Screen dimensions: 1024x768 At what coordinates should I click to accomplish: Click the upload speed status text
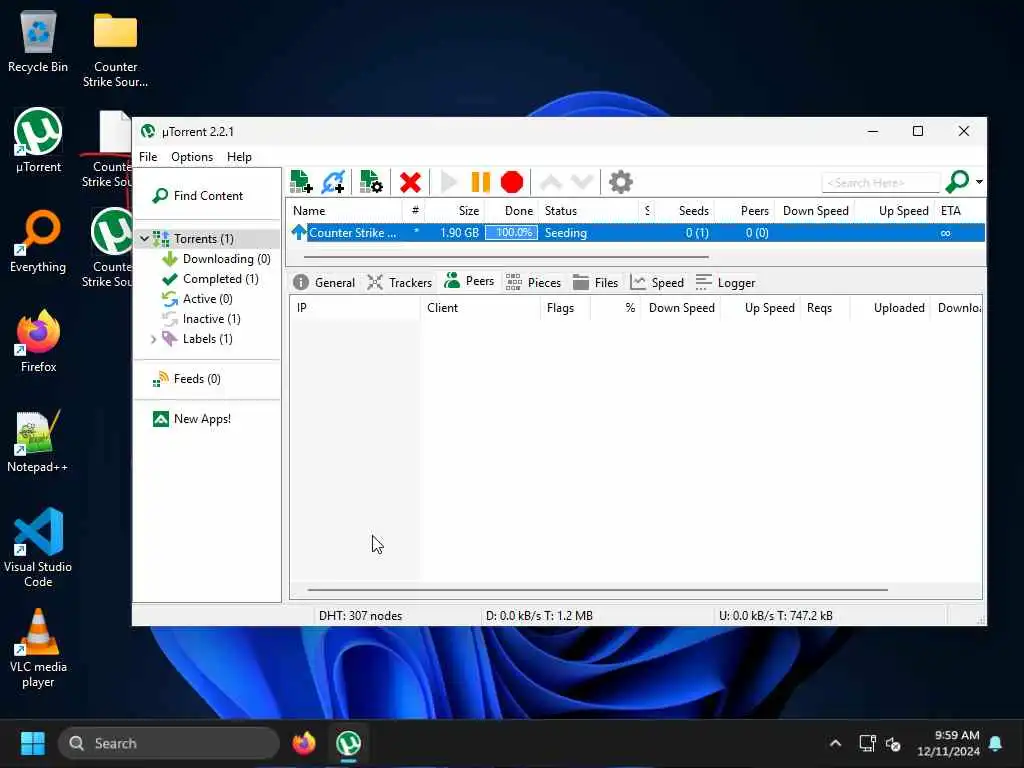[775, 616]
